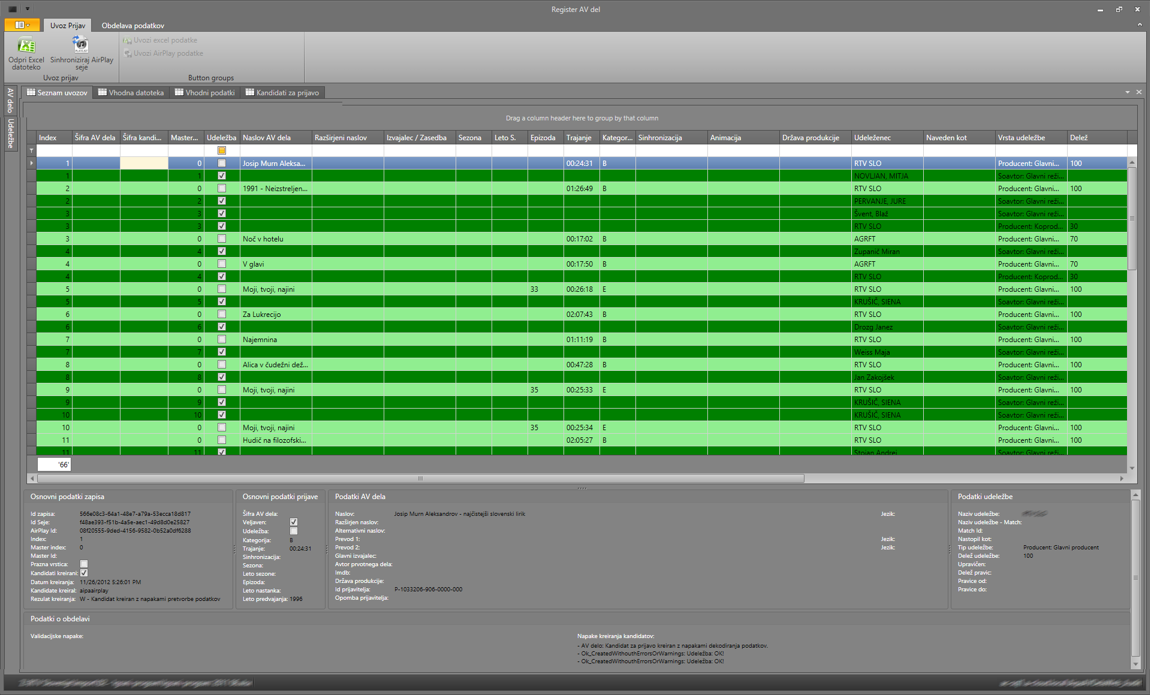This screenshot has height=695, width=1150.
Task: Open the Vhodni podatki tab
Action: tap(205, 93)
